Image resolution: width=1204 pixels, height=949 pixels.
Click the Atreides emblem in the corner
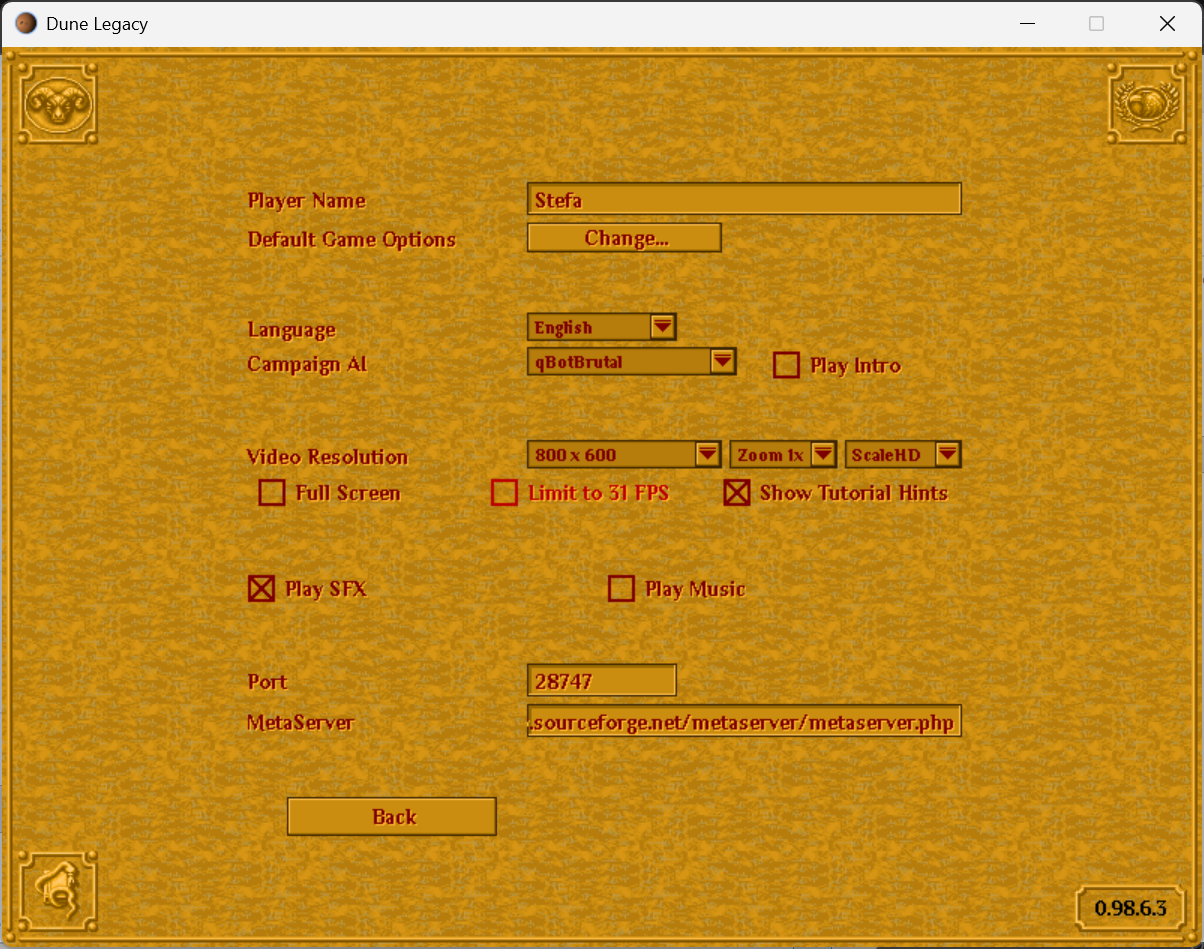[1145, 103]
